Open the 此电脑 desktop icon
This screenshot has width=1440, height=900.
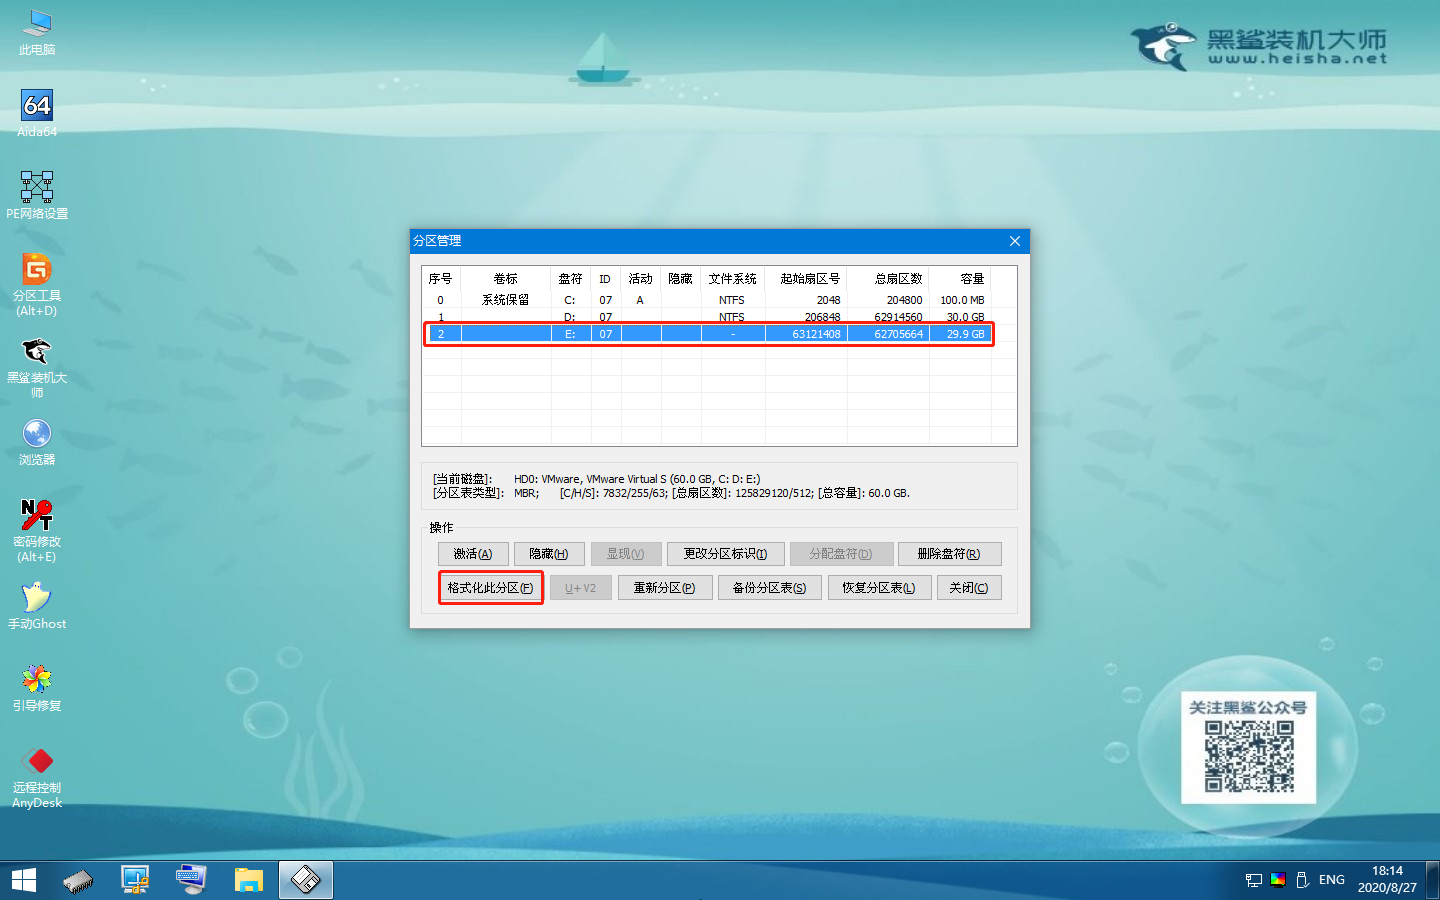tap(37, 32)
